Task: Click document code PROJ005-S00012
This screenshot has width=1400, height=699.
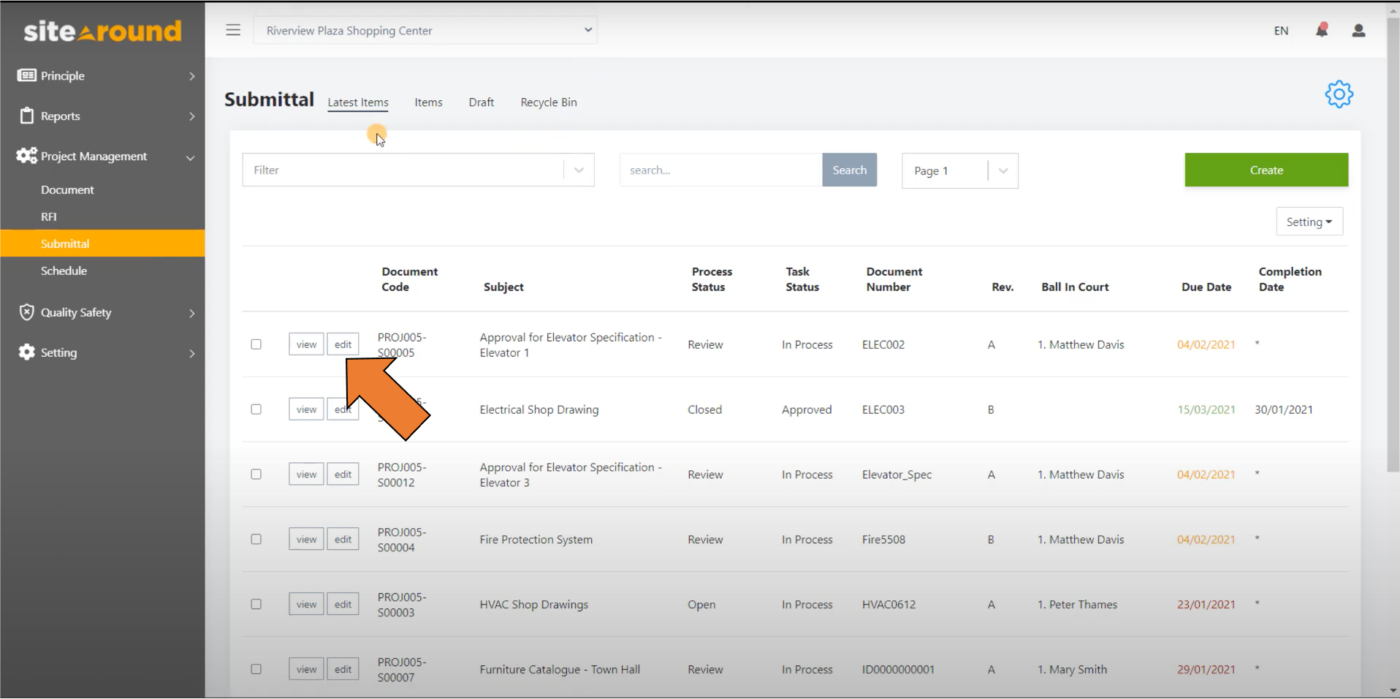Action: (x=401, y=474)
